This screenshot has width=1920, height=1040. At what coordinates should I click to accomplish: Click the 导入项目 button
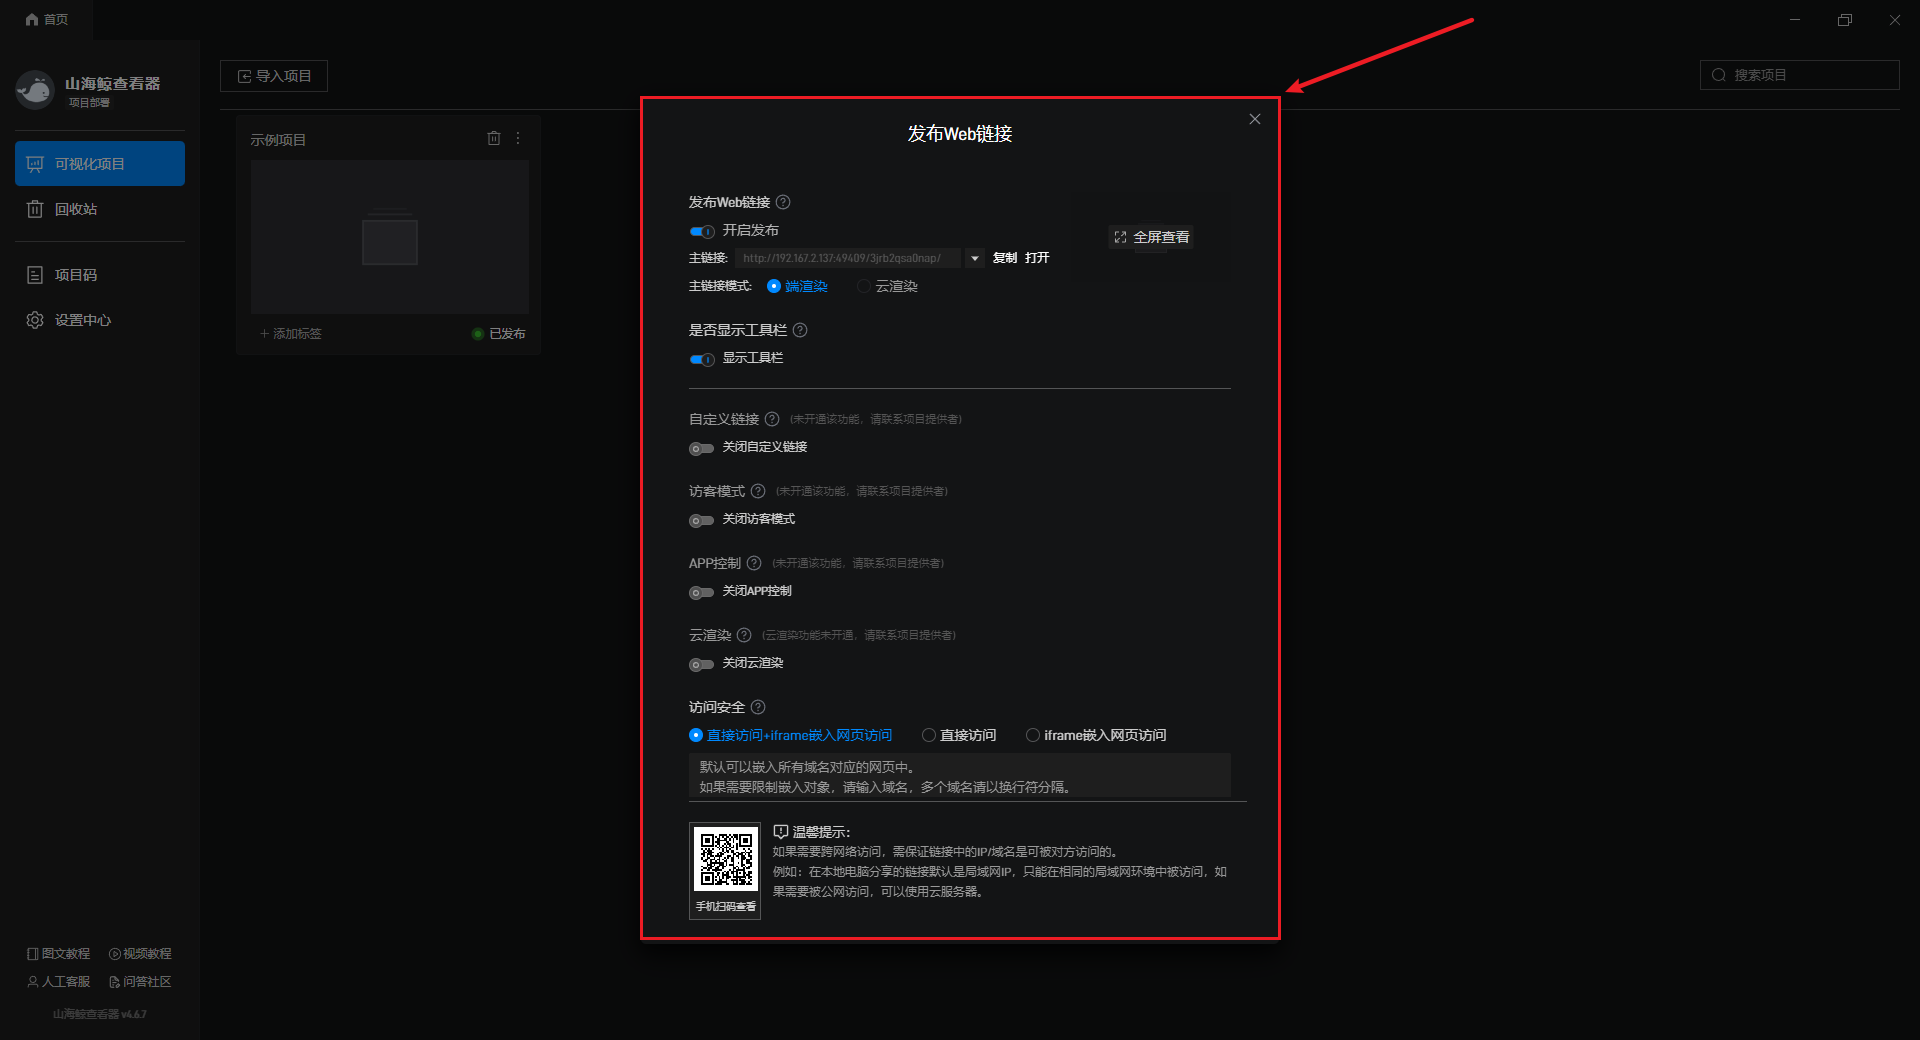tap(274, 76)
